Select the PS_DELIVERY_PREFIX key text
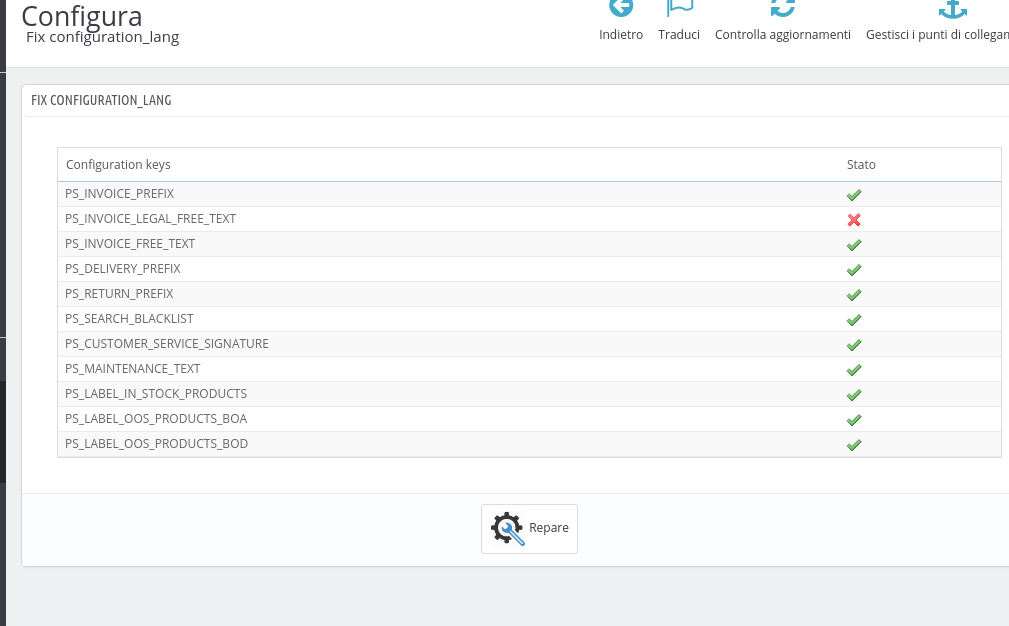1009x626 pixels. 123,269
